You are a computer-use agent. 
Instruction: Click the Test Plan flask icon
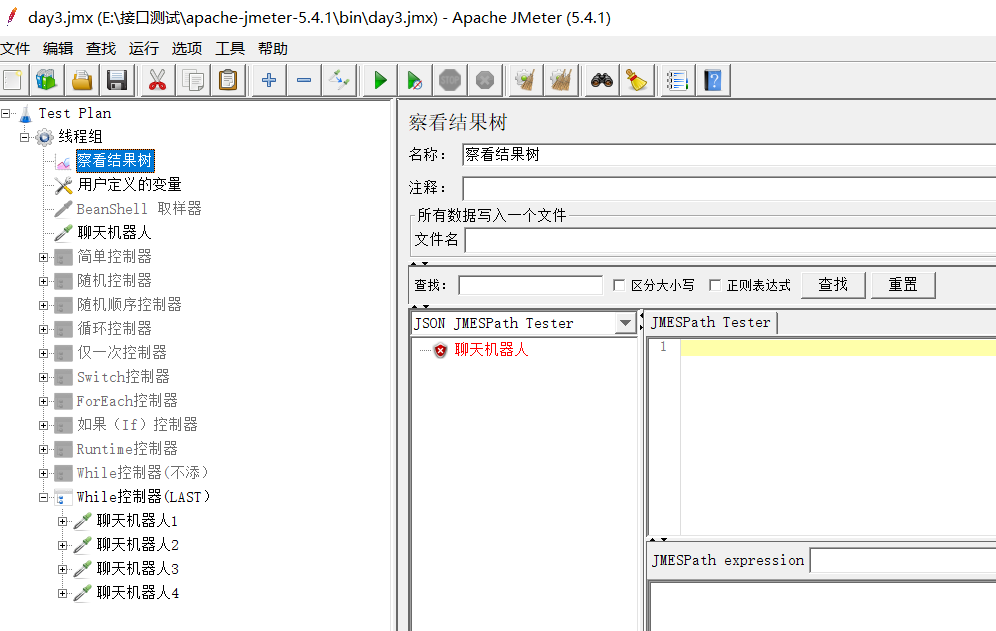point(25,114)
